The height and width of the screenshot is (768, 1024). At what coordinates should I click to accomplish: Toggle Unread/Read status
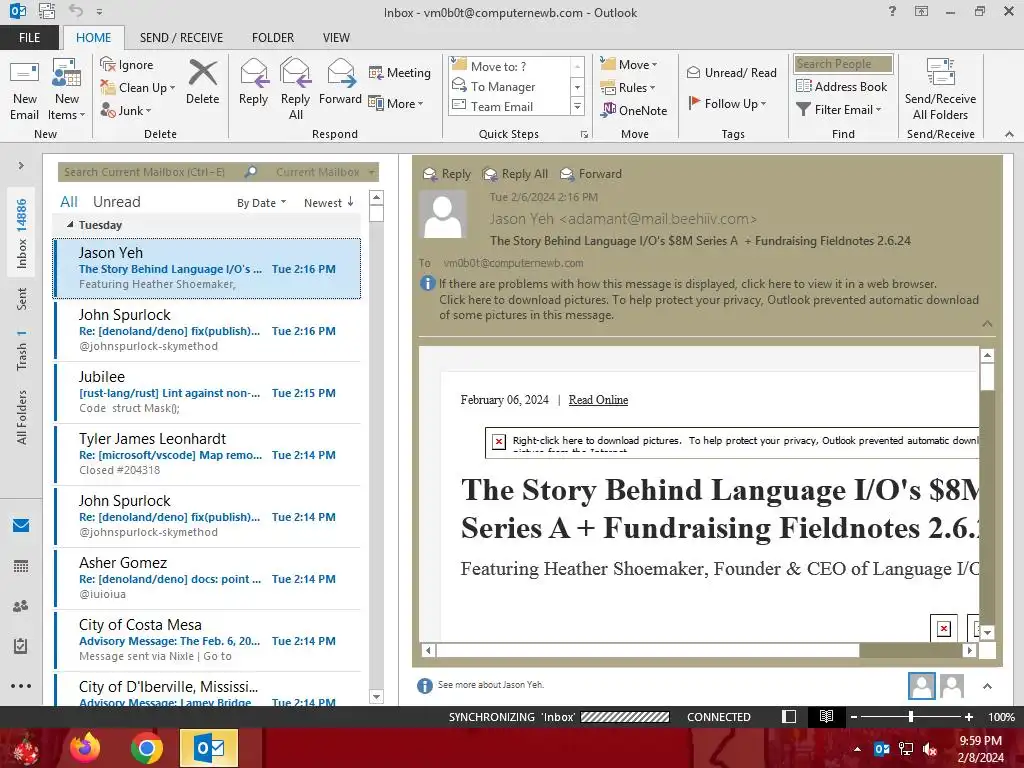pyautogui.click(x=732, y=72)
